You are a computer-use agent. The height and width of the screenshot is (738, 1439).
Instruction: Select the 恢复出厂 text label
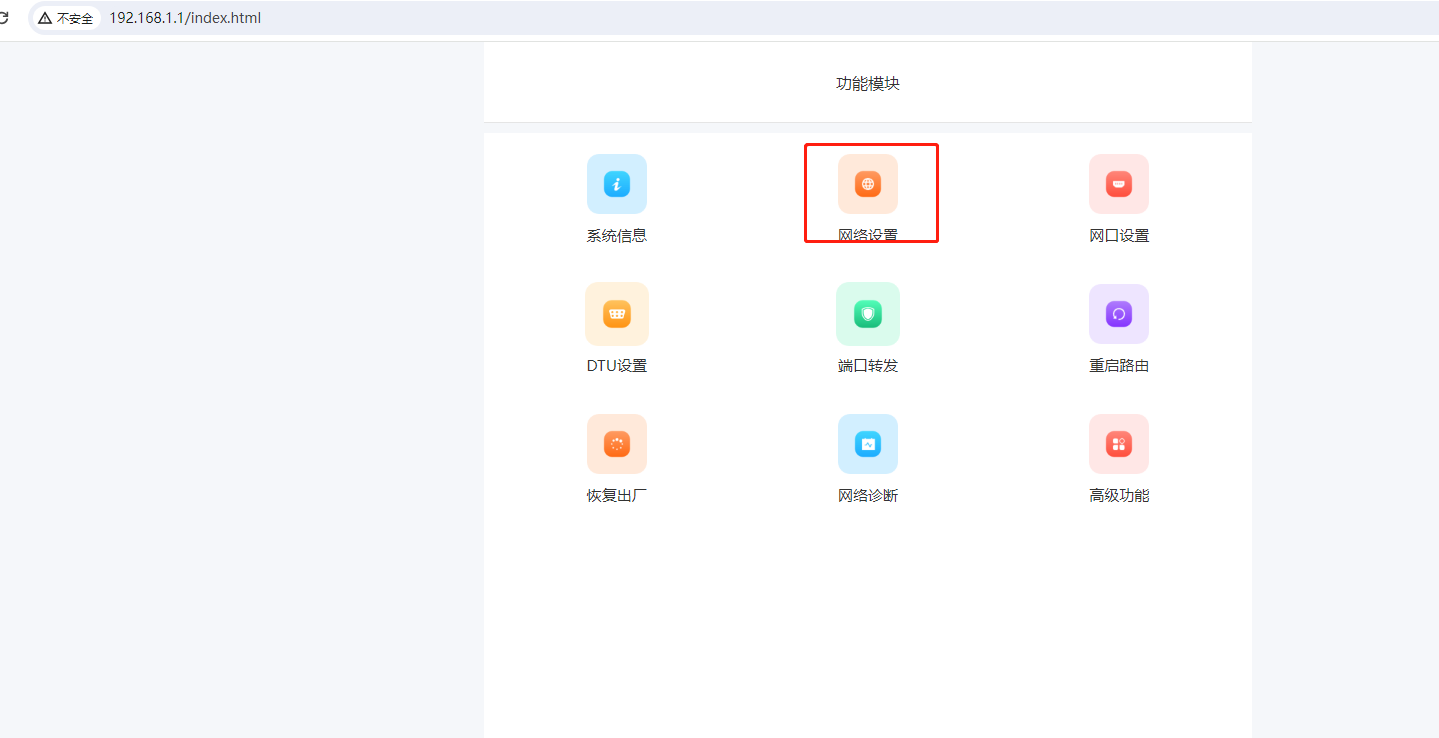point(617,496)
